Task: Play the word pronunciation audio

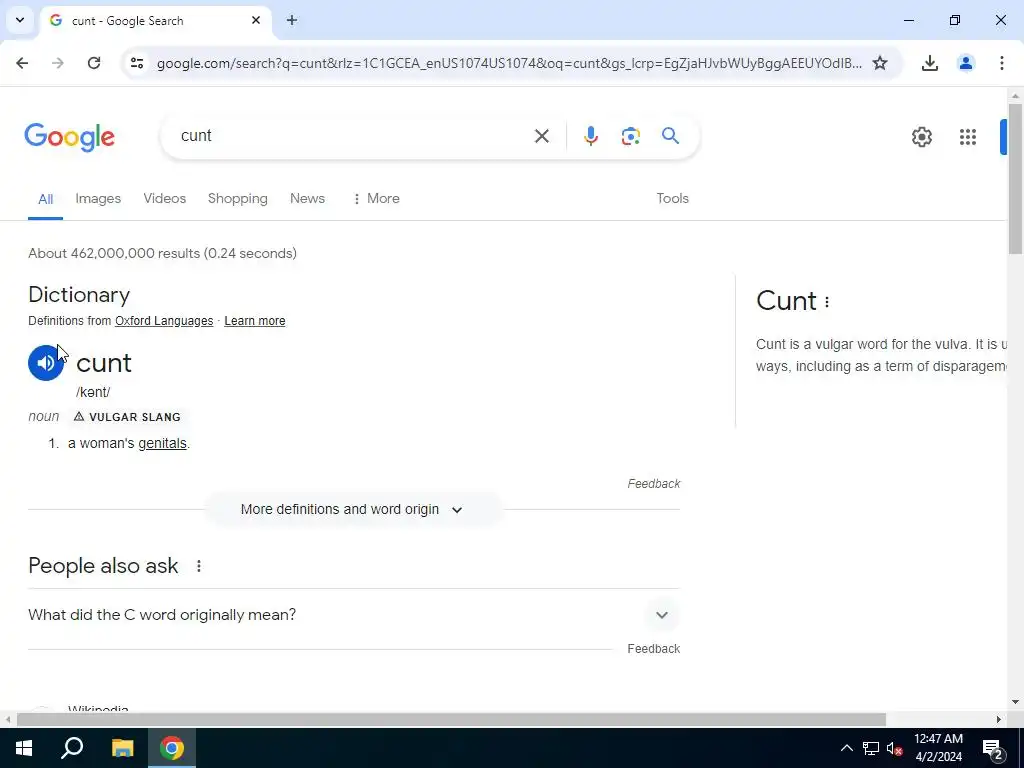Action: point(46,363)
